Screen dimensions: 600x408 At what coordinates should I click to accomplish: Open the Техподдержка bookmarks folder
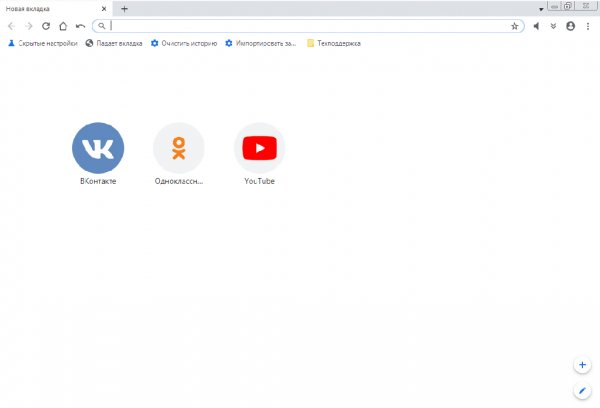point(334,43)
